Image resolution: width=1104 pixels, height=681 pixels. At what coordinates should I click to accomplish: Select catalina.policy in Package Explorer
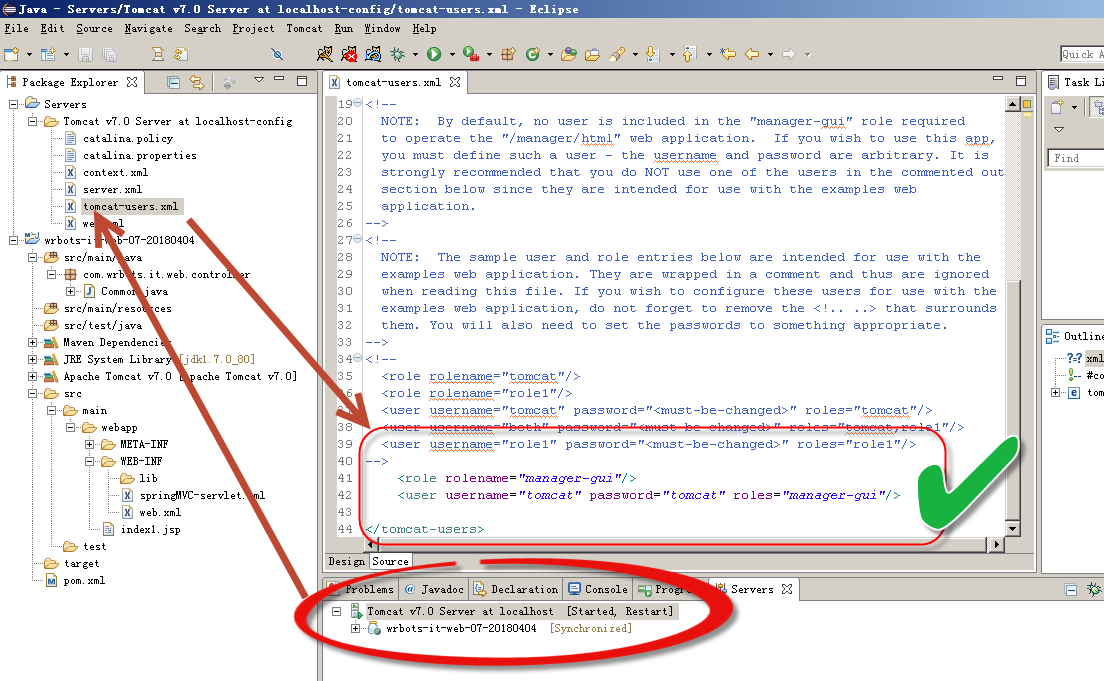[x=127, y=139]
